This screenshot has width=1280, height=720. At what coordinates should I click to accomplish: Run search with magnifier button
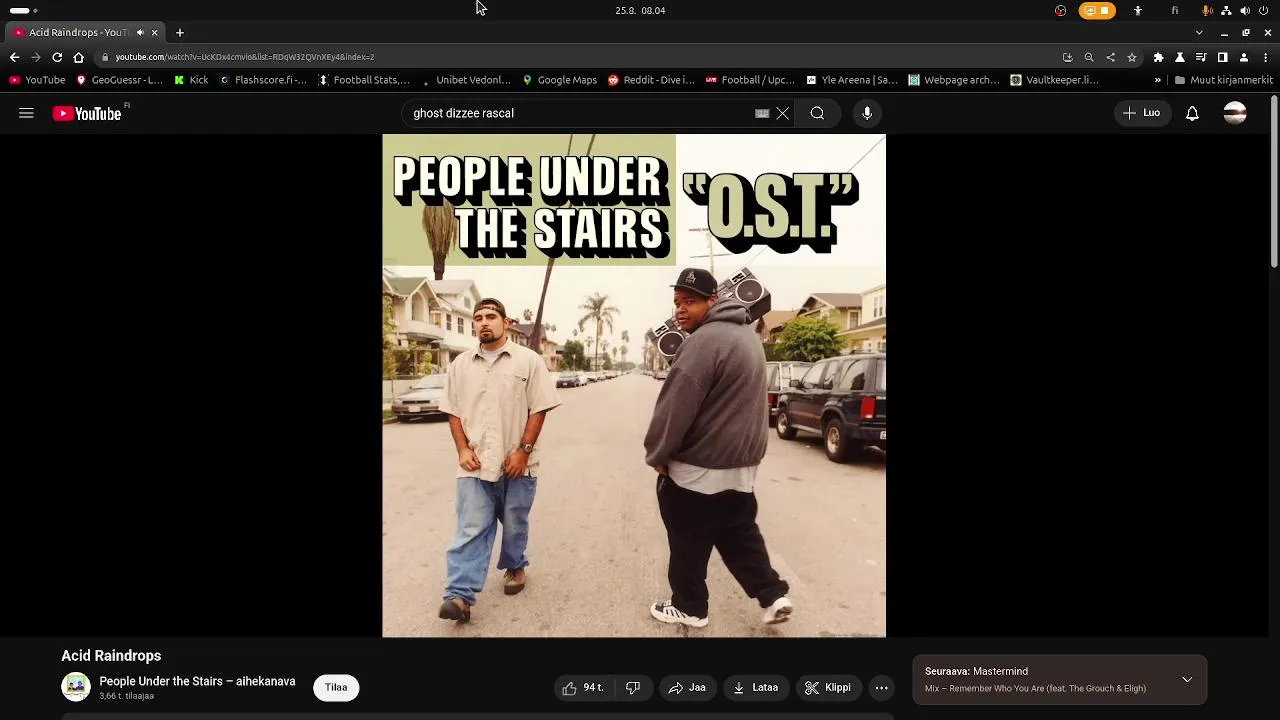[817, 113]
